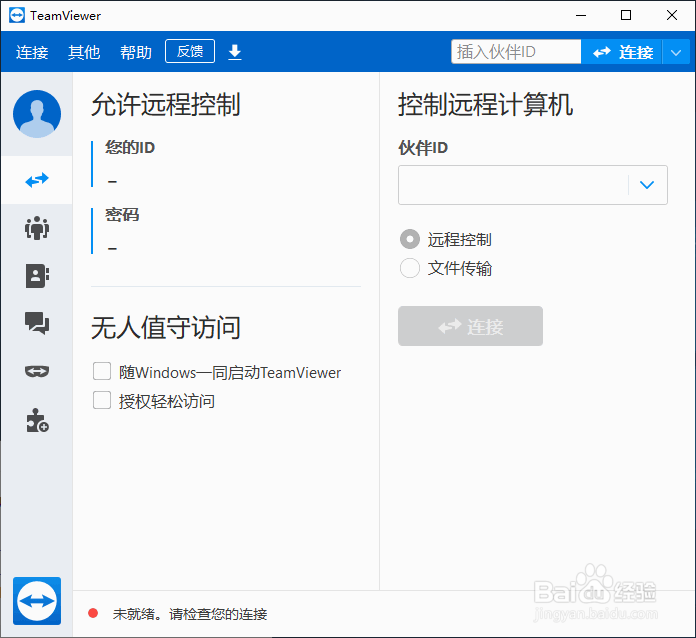
Task: Open the Meeting people sidebar icon
Action: pyautogui.click(x=37, y=228)
